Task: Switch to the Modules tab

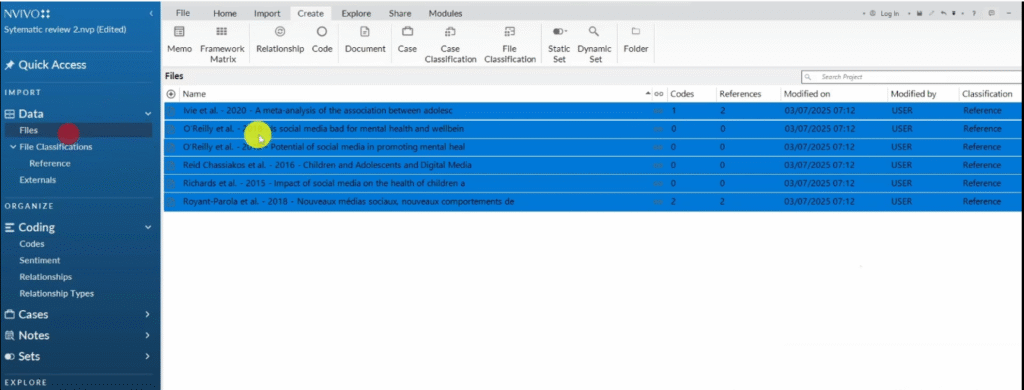Action: [445, 13]
